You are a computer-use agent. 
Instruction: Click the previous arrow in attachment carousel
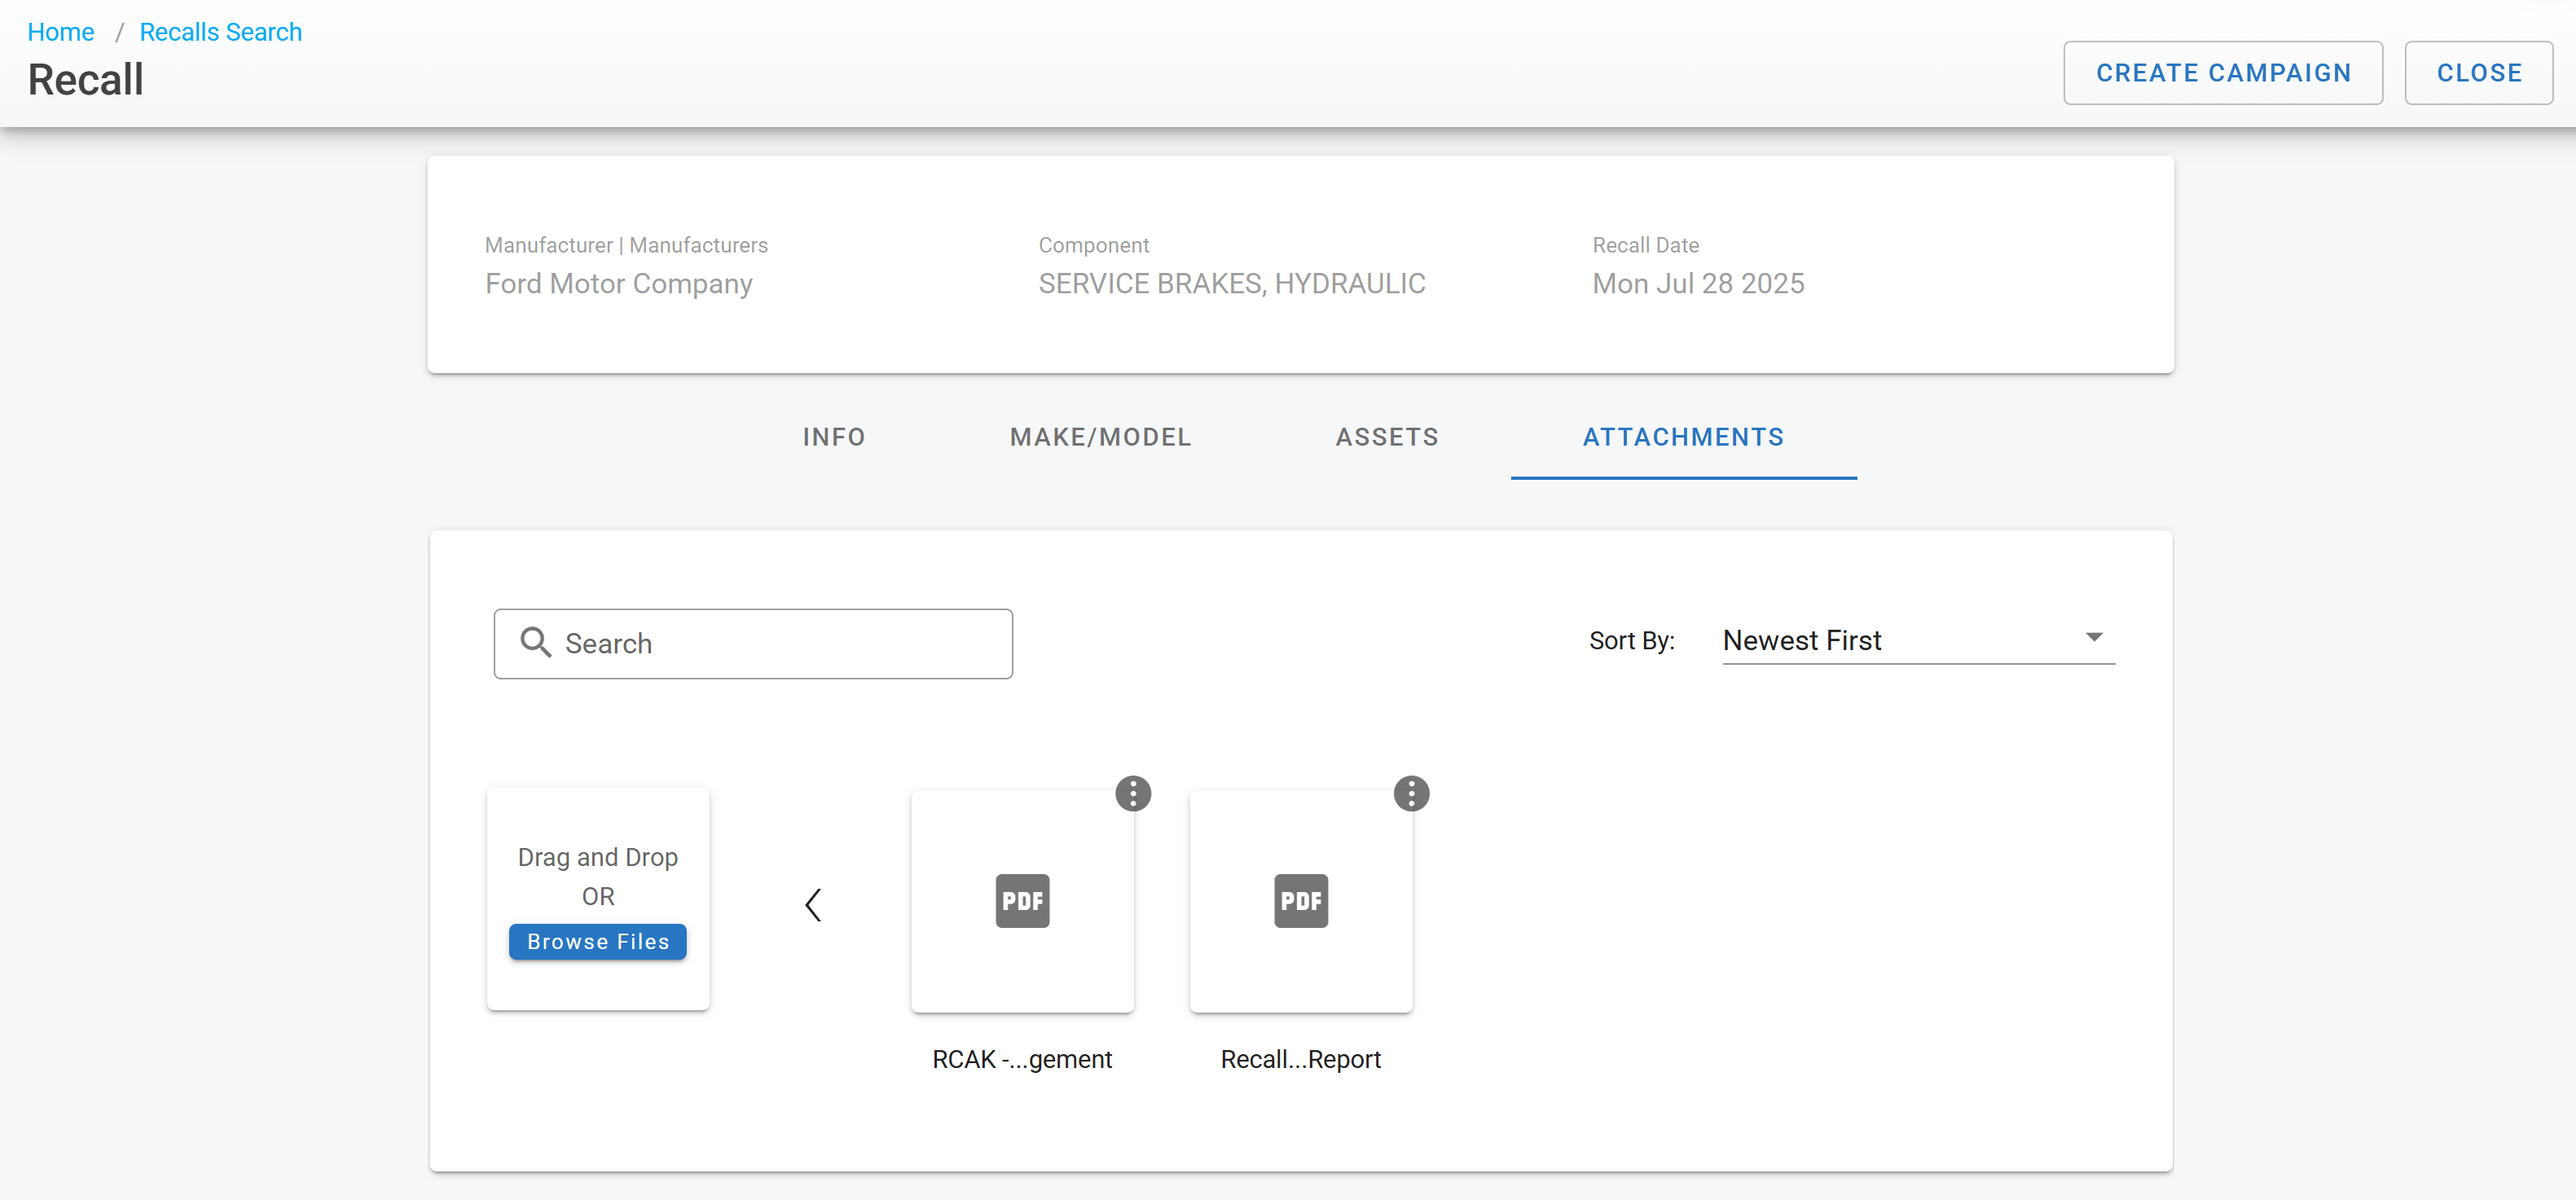[x=813, y=905]
